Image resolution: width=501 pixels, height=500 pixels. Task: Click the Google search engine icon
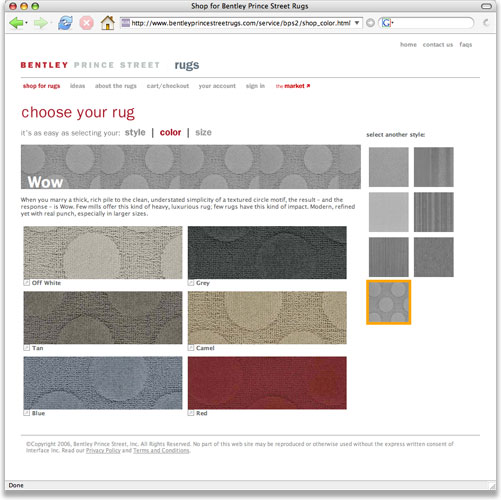tap(386, 23)
